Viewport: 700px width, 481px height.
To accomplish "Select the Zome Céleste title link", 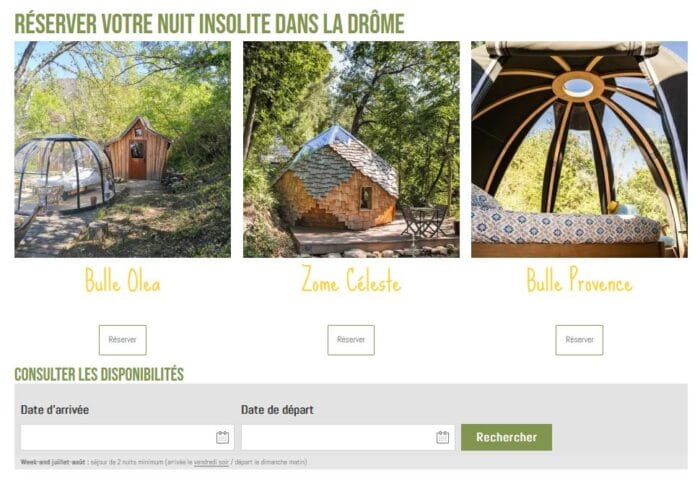I will (x=351, y=280).
